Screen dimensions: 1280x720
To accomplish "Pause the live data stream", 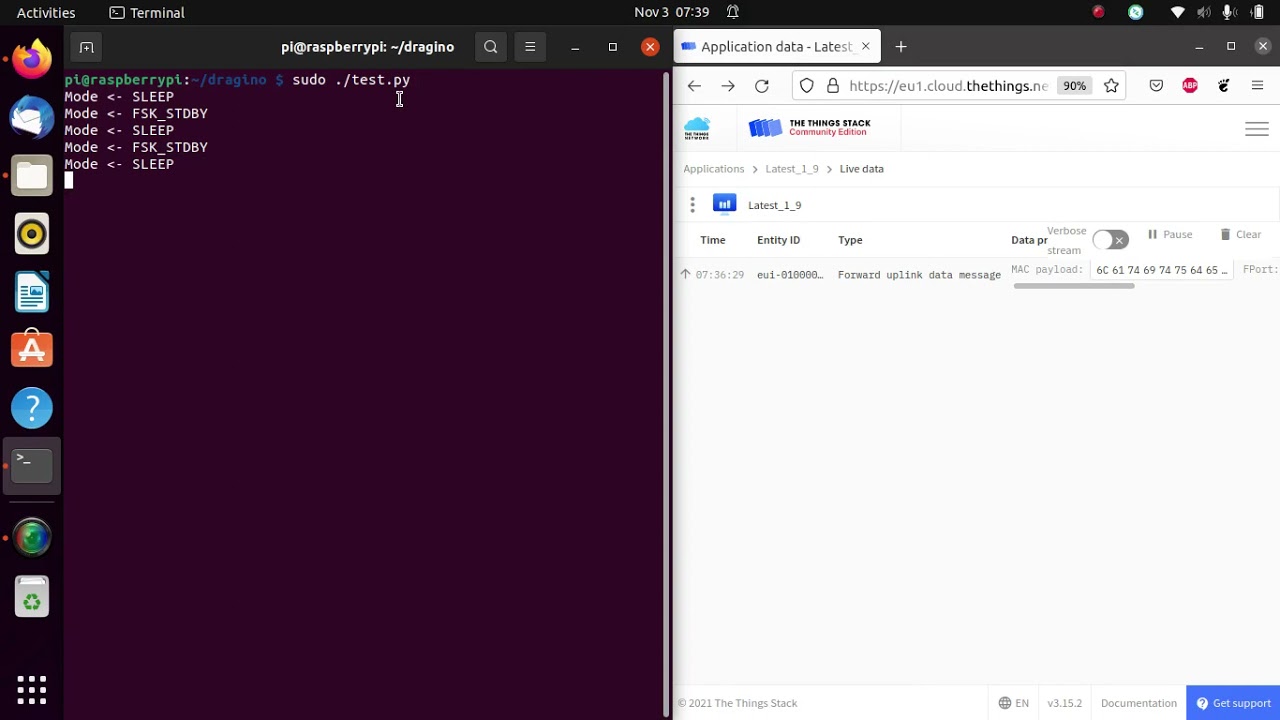I will pos(1169,234).
